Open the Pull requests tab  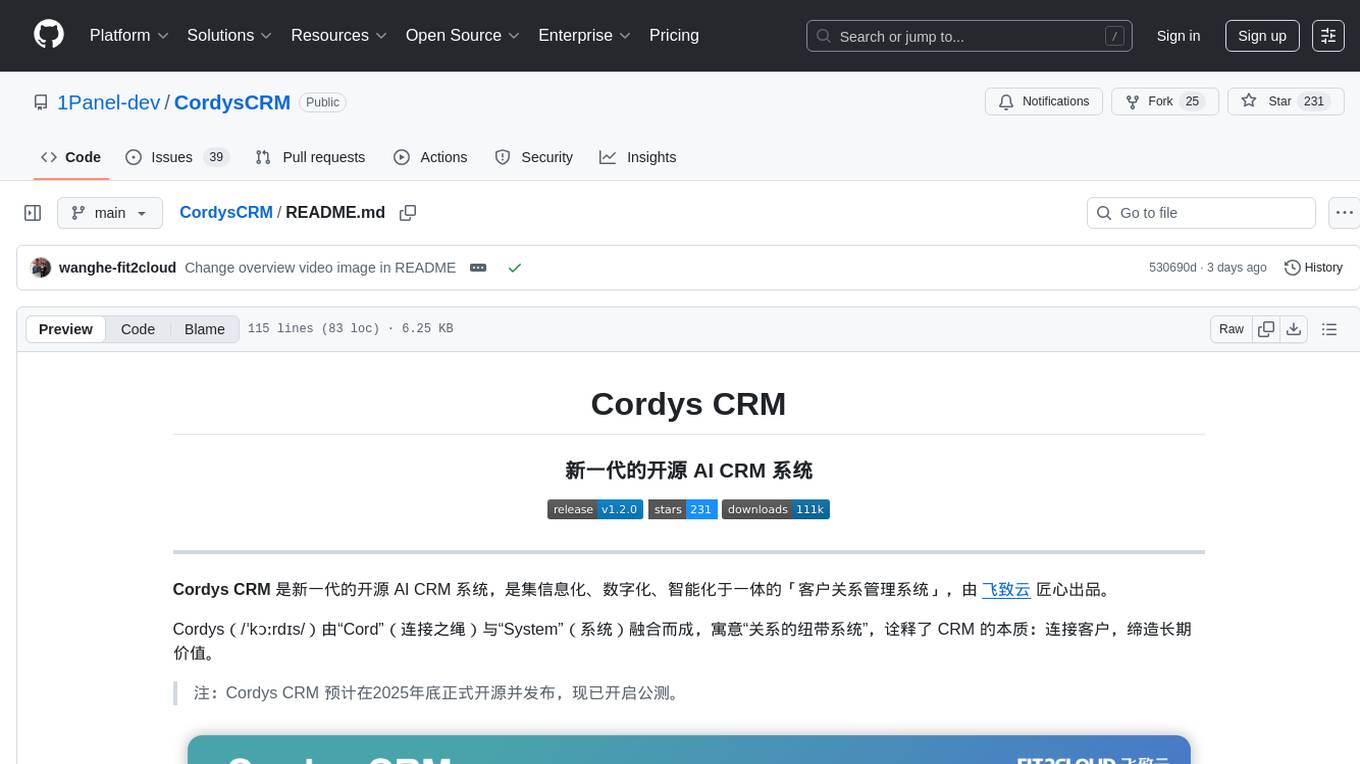310,157
